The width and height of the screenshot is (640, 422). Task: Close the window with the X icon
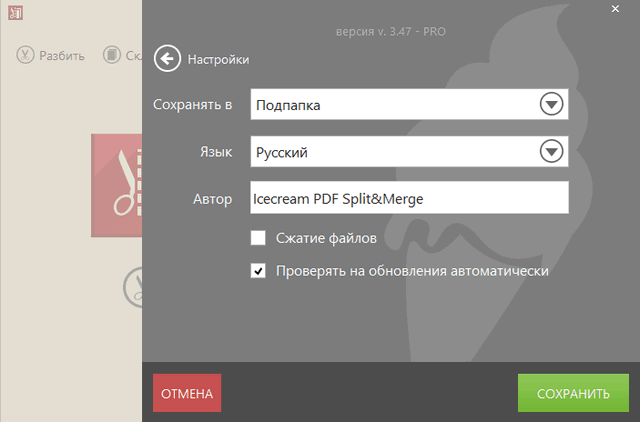point(614,9)
